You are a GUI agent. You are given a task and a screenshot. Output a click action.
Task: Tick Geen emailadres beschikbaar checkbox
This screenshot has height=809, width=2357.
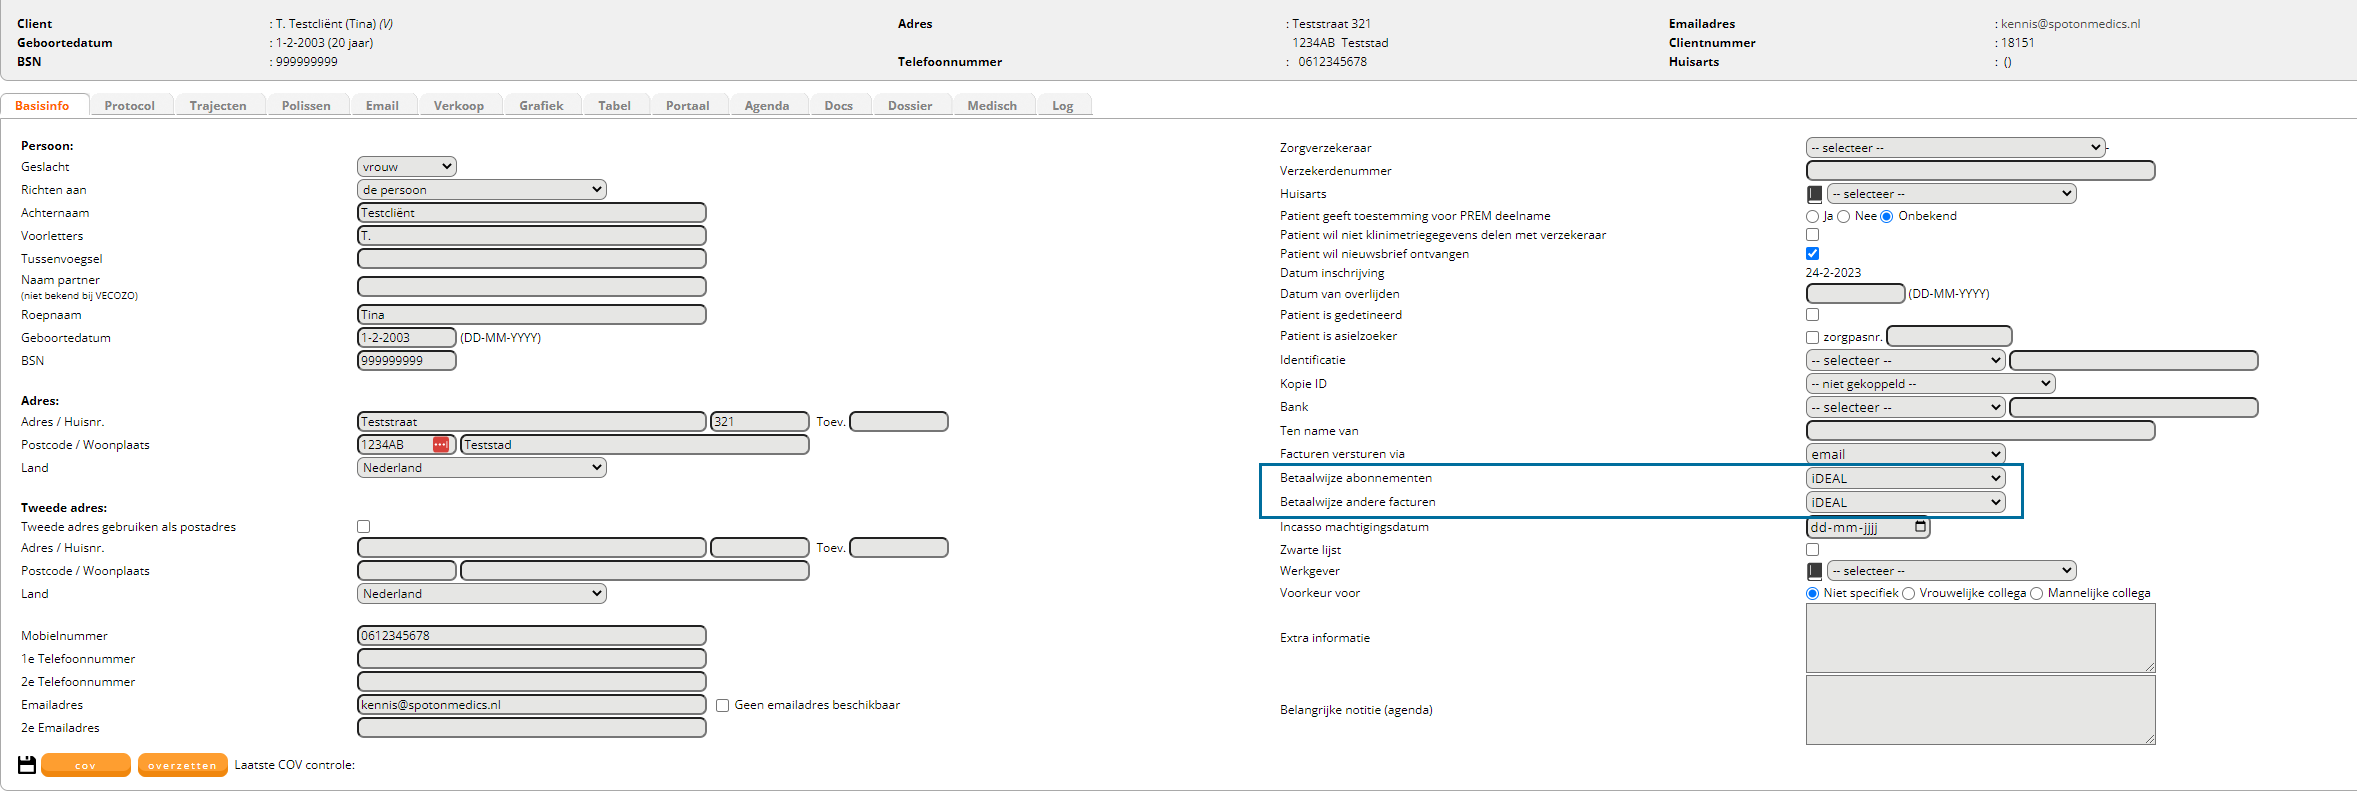pos(722,705)
